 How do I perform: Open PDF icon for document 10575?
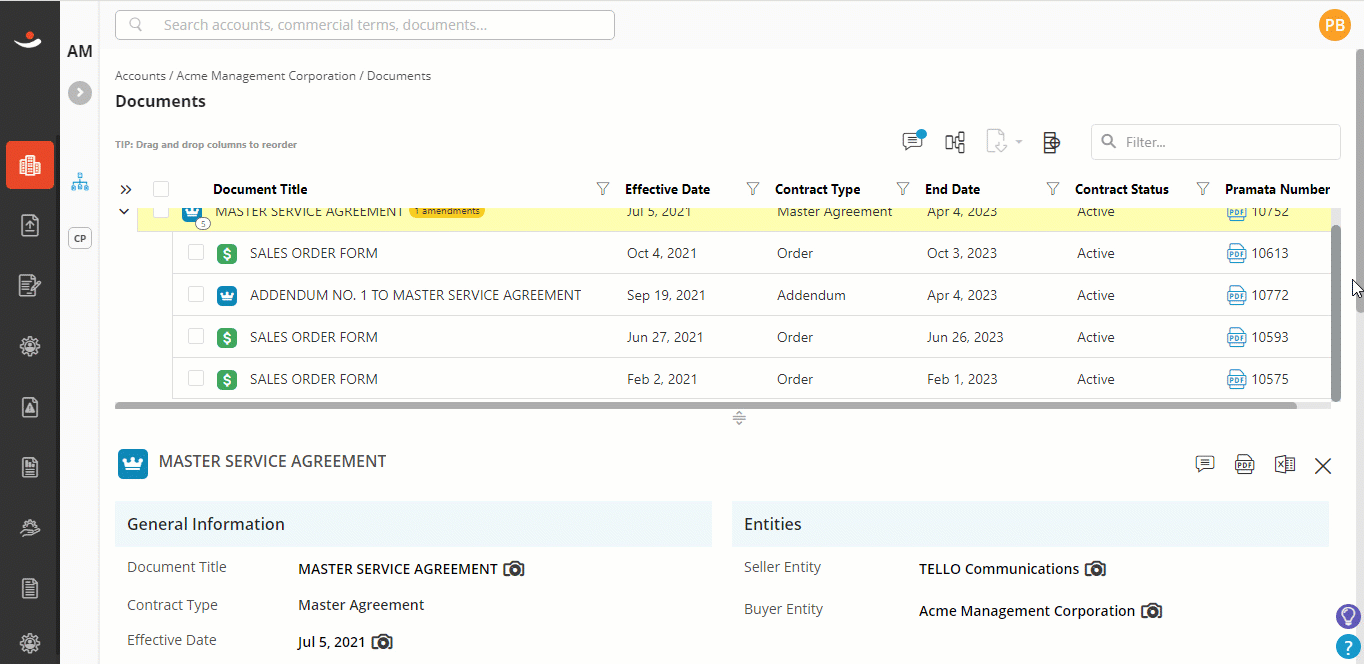(1236, 379)
